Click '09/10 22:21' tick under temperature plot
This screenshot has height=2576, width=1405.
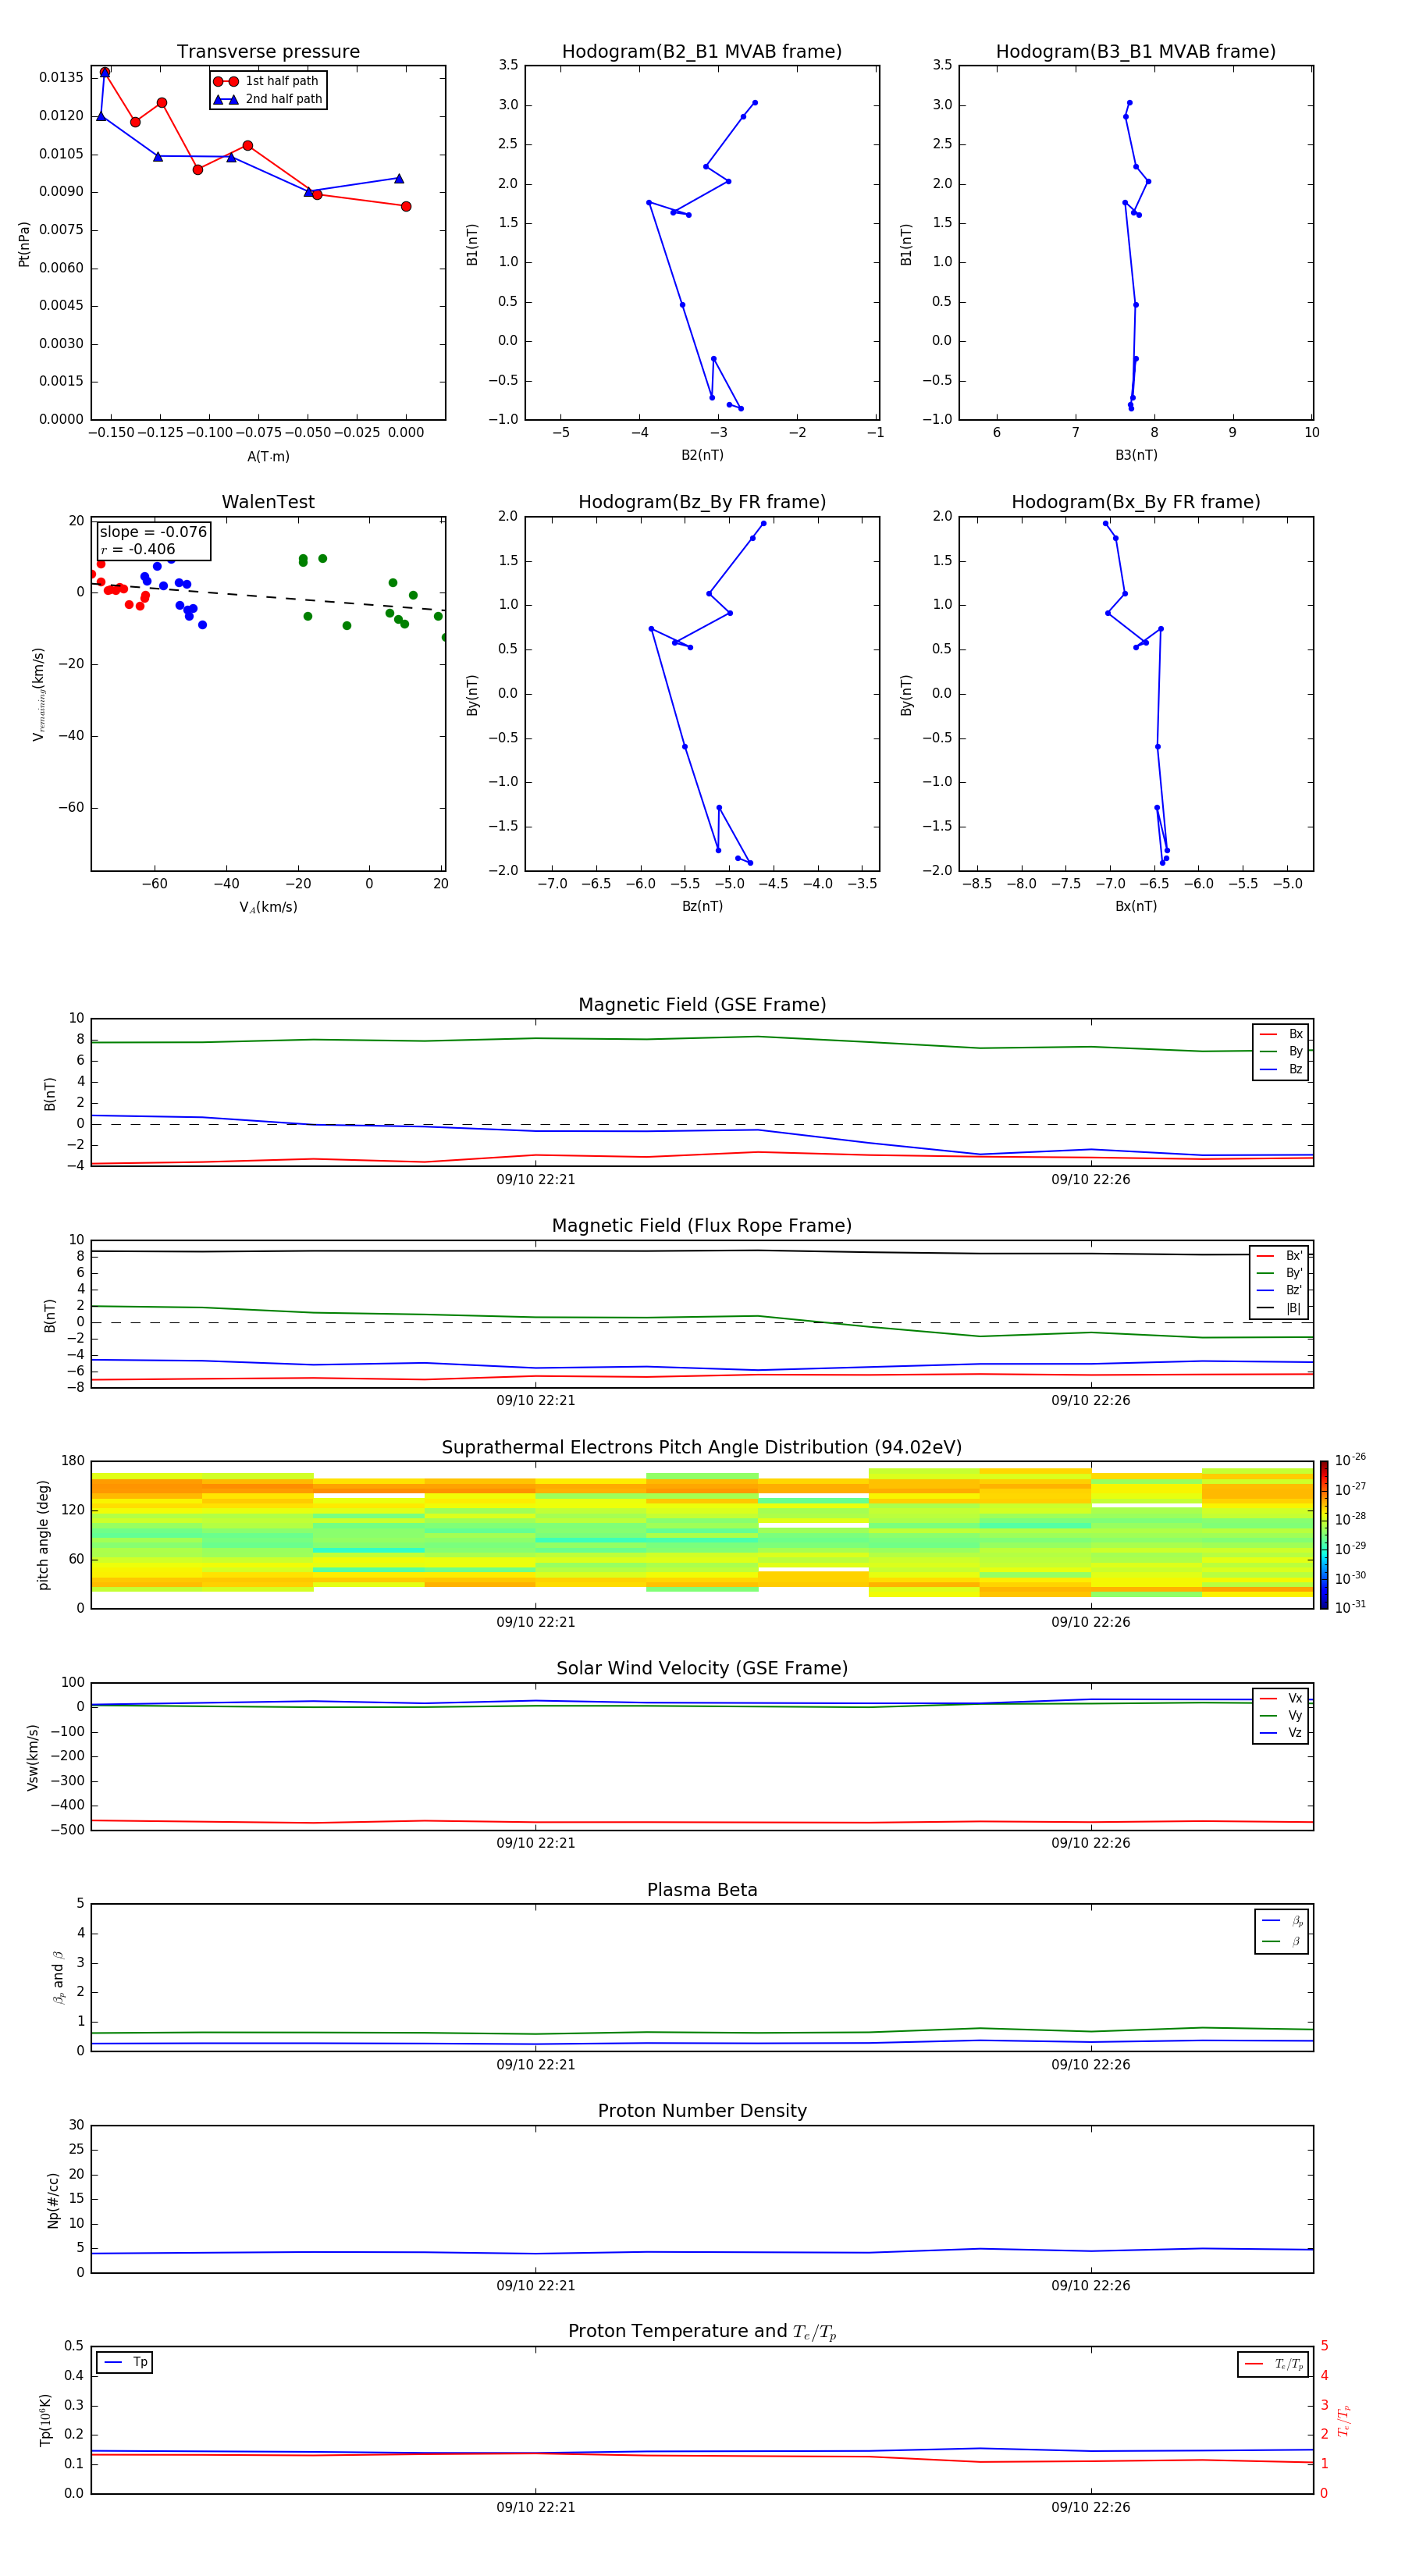pos(536,2507)
